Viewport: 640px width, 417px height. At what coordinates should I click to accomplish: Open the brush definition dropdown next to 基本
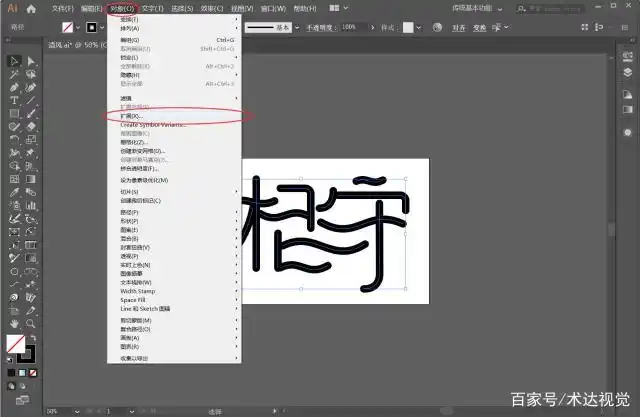tap(297, 28)
